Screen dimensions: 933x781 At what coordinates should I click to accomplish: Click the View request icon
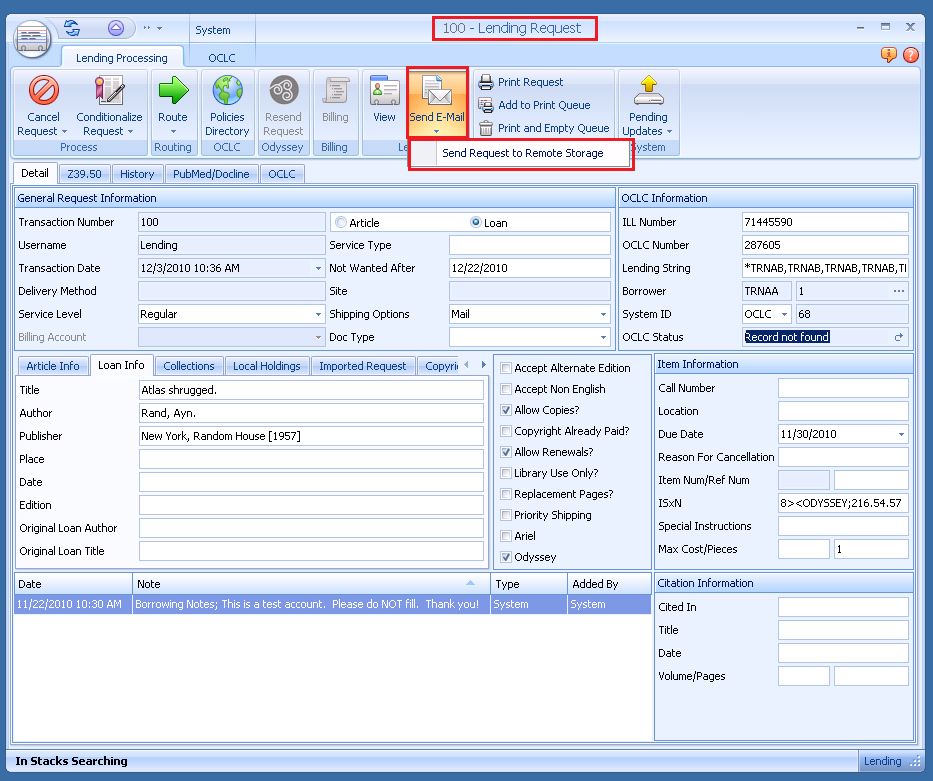pyautogui.click(x=384, y=92)
